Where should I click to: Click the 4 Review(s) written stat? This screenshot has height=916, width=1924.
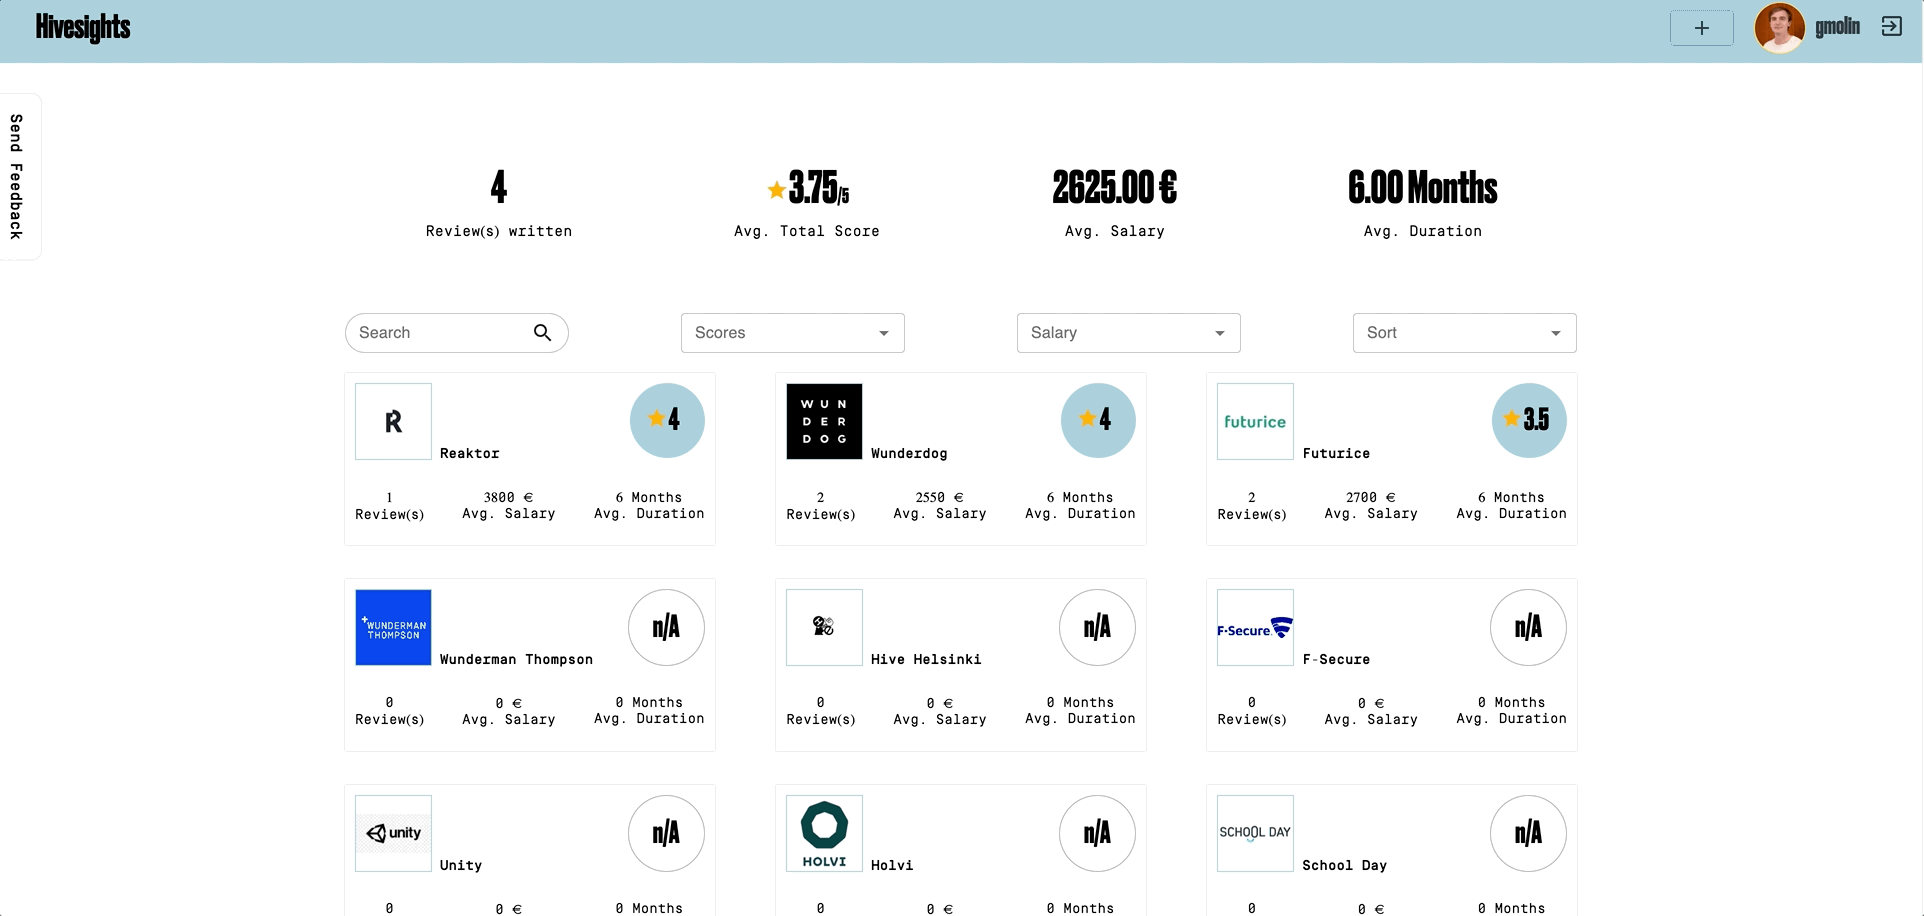[x=499, y=204]
